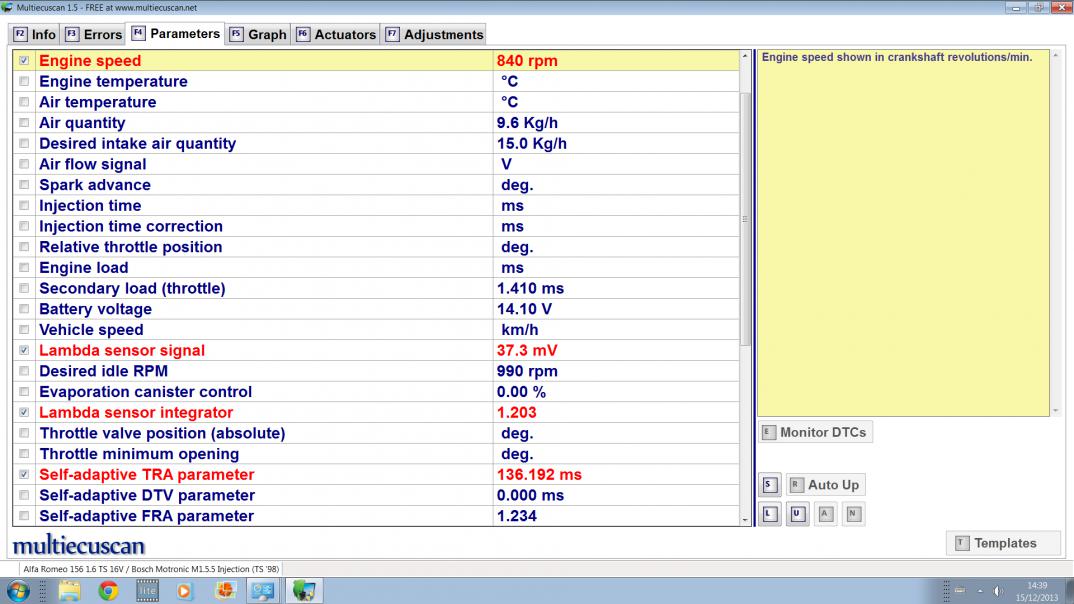Open Windows Explorer folder in taskbar
The height and width of the screenshot is (604, 1074).
click(69, 590)
